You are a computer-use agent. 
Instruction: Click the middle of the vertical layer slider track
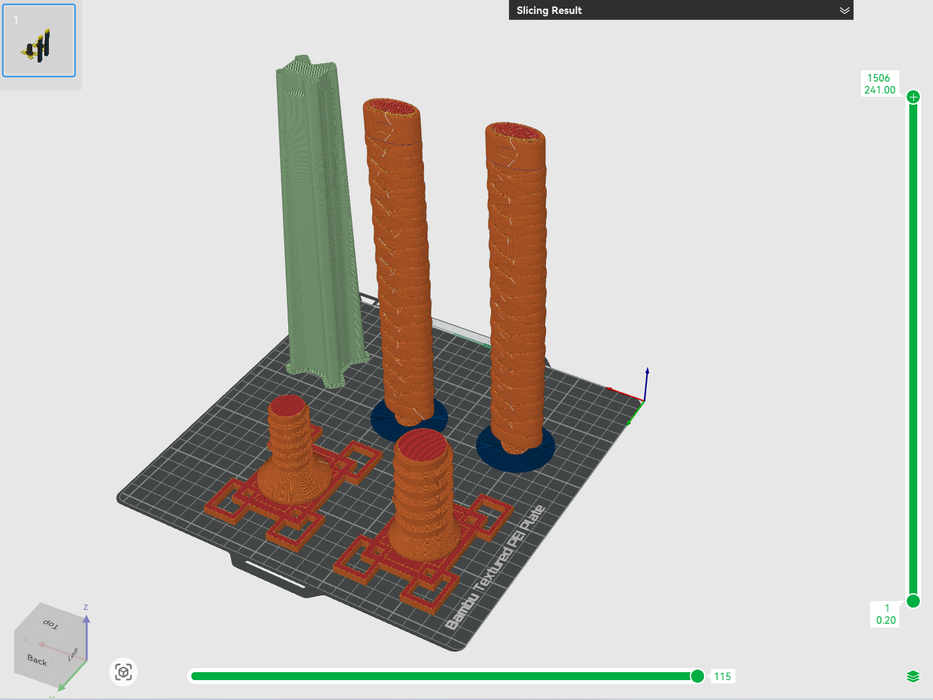coord(913,350)
